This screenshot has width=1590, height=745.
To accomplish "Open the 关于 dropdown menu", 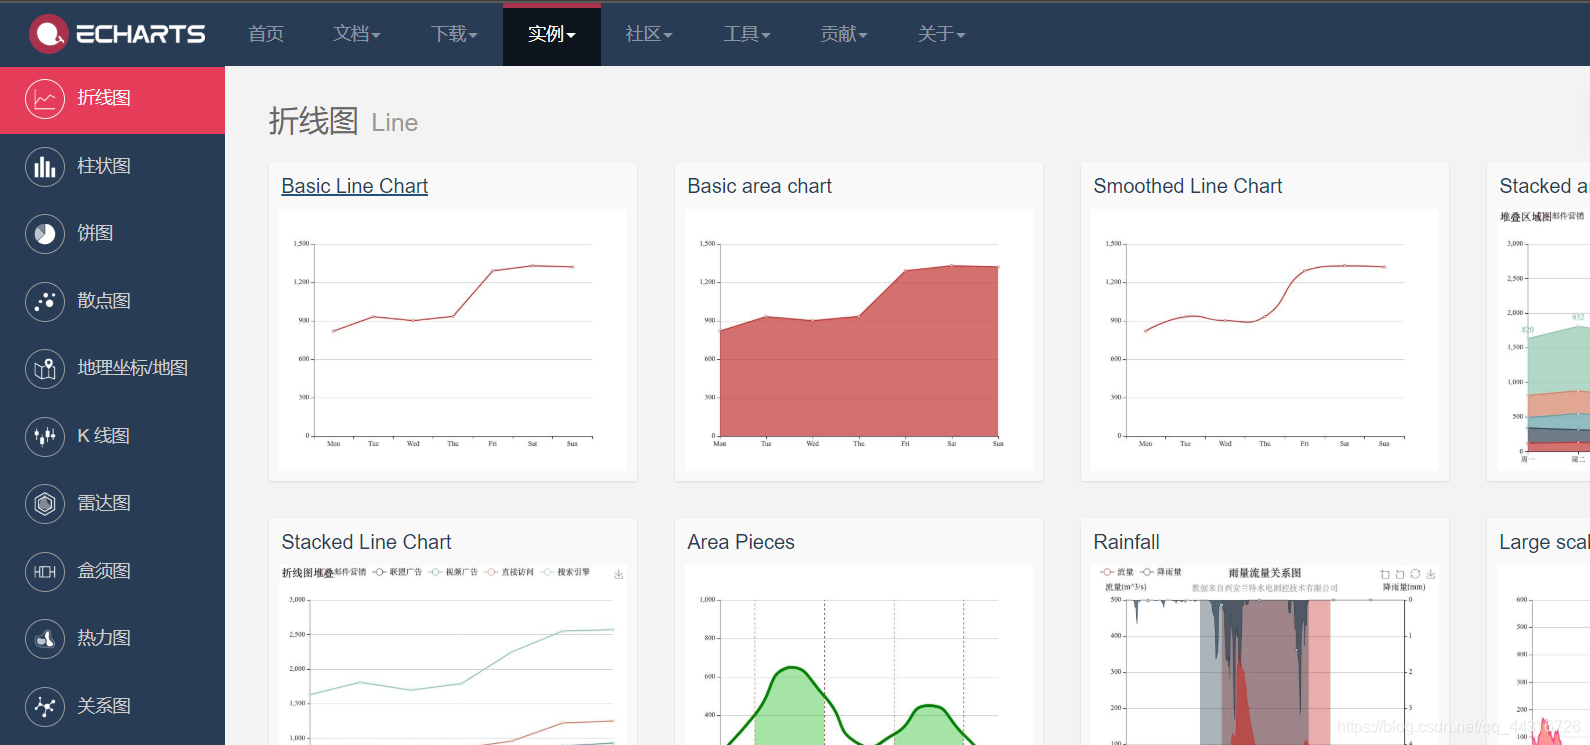I will [942, 34].
